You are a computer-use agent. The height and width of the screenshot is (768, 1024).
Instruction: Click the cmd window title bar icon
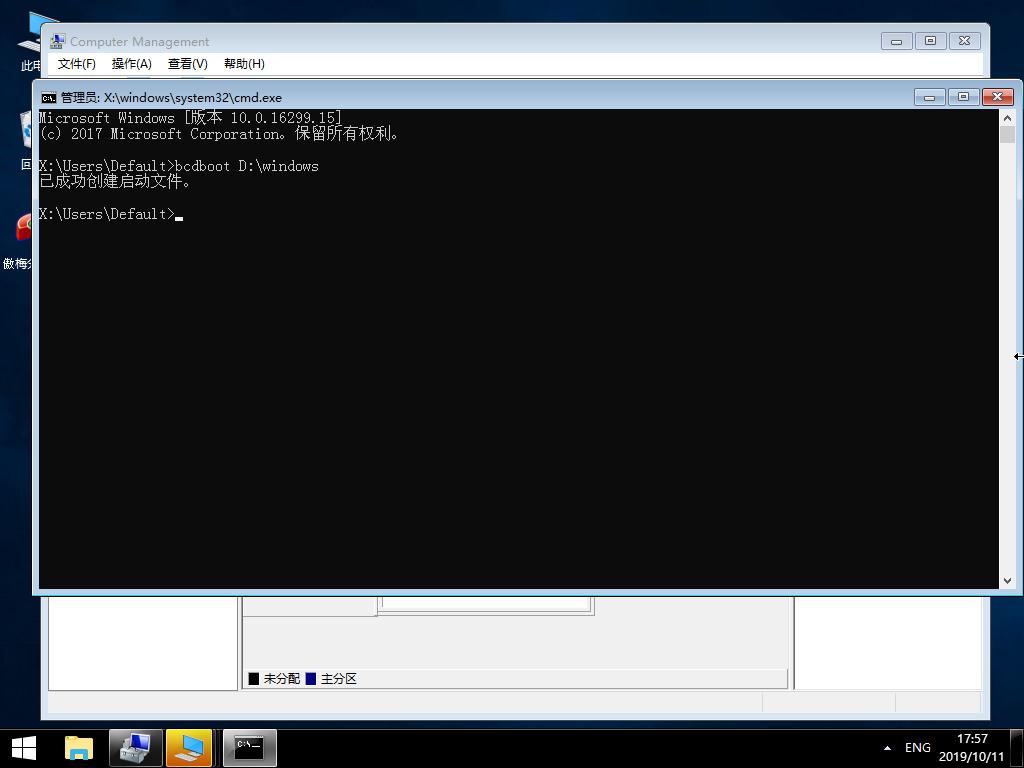[49, 97]
